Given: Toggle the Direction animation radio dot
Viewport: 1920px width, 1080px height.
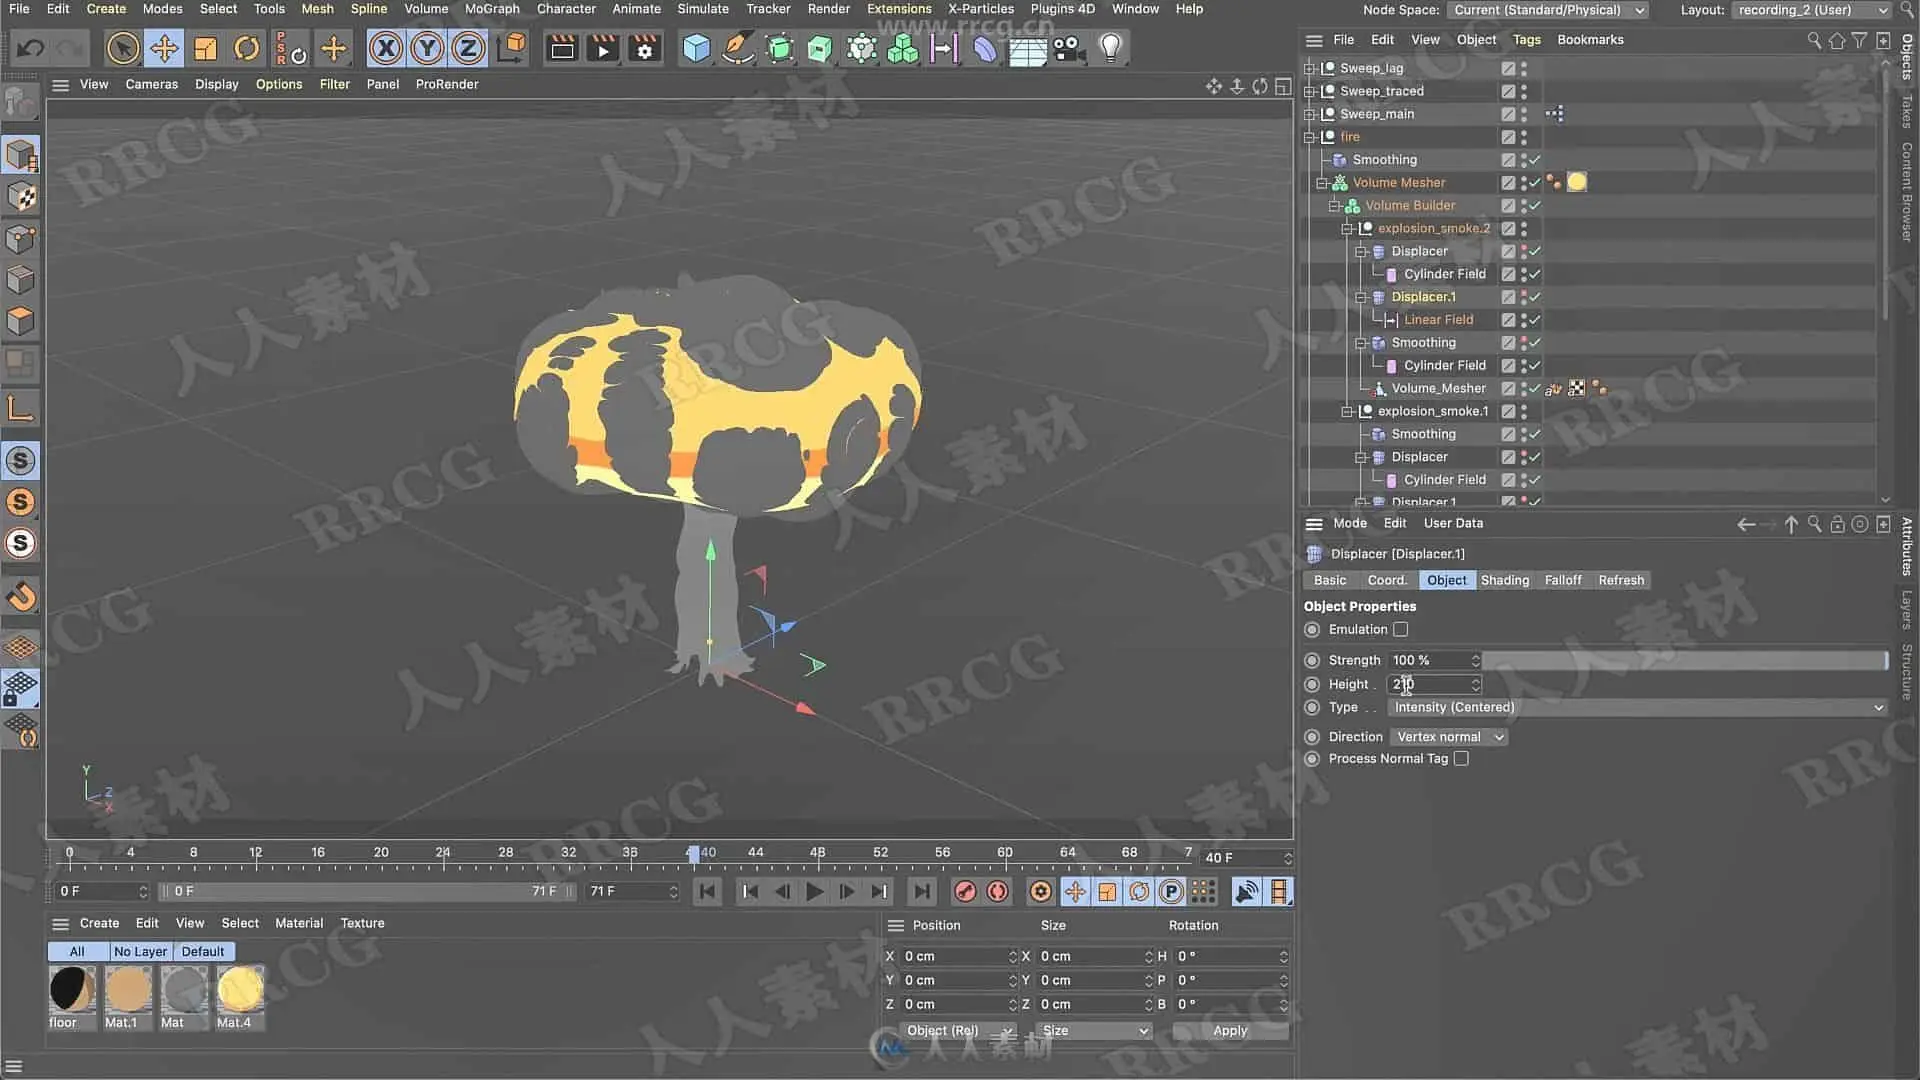Looking at the screenshot, I should point(1312,736).
